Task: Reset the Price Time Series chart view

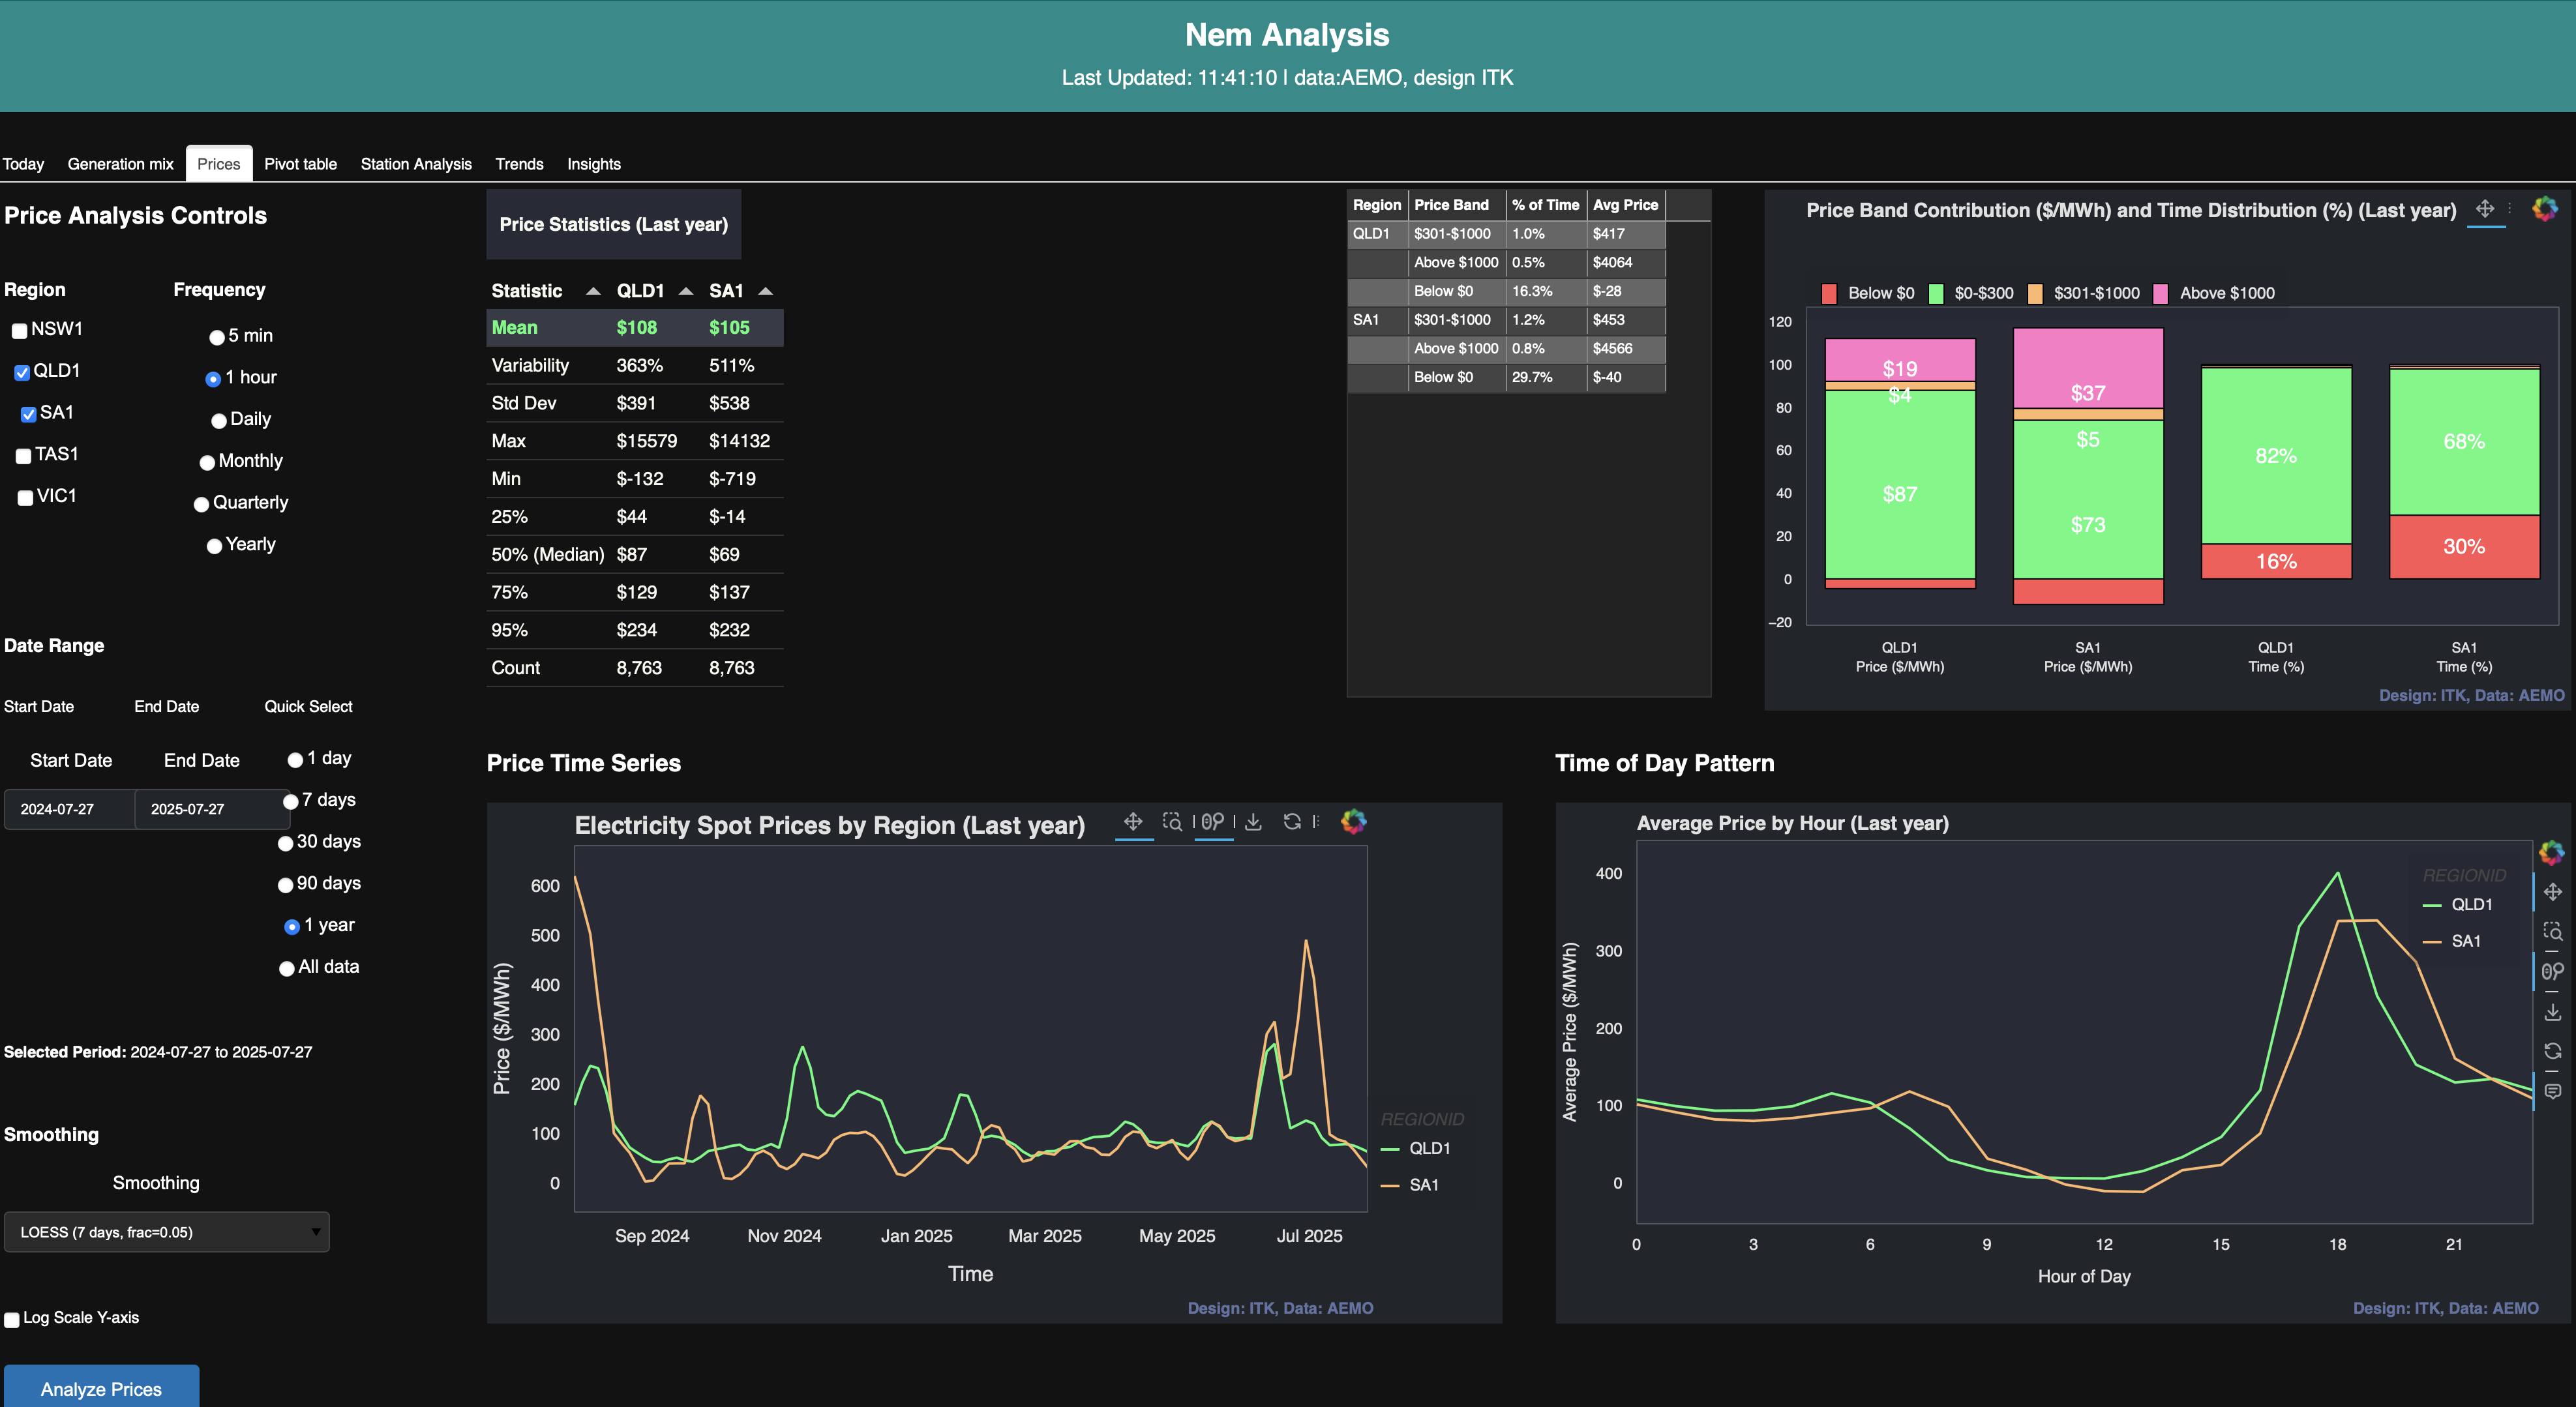Action: click(1292, 822)
